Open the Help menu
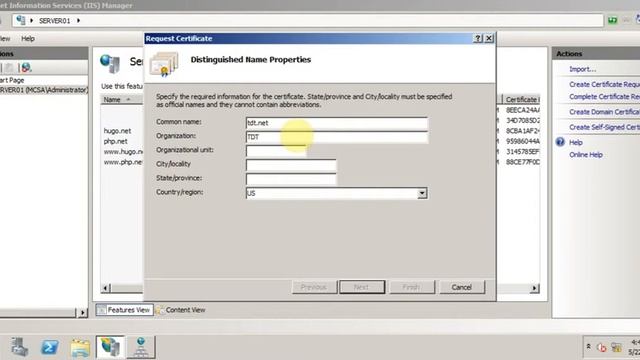This screenshot has width=640, height=360. point(28,39)
